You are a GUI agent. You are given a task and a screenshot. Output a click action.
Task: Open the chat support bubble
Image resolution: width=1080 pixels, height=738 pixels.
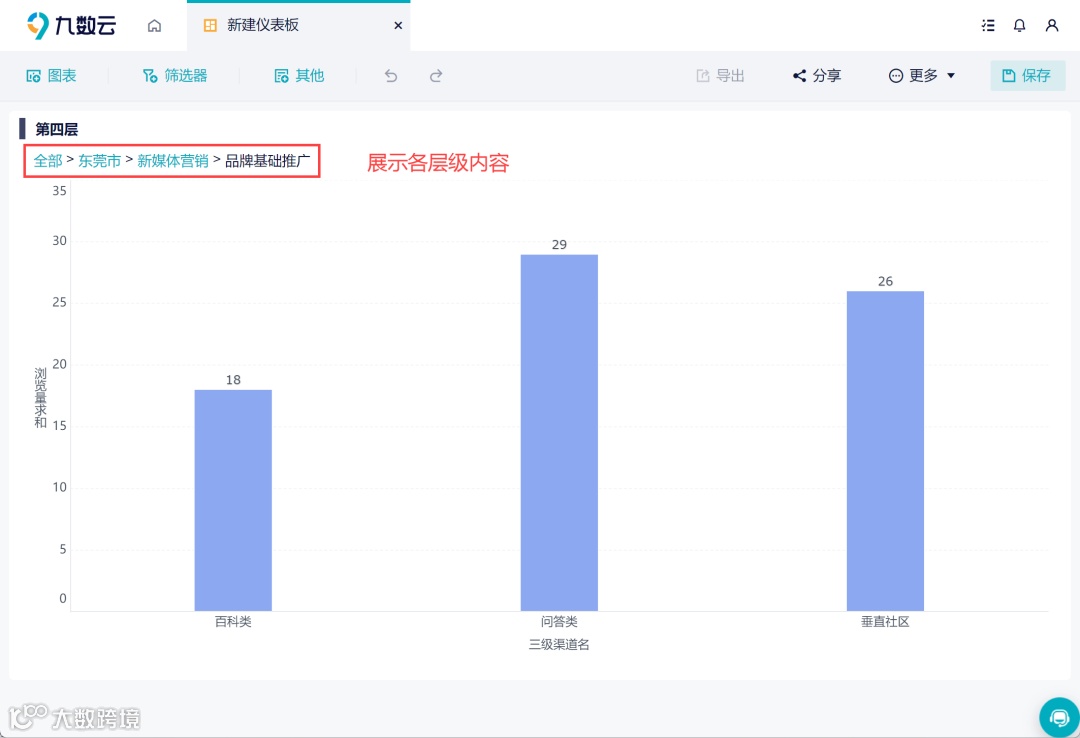(x=1059, y=717)
